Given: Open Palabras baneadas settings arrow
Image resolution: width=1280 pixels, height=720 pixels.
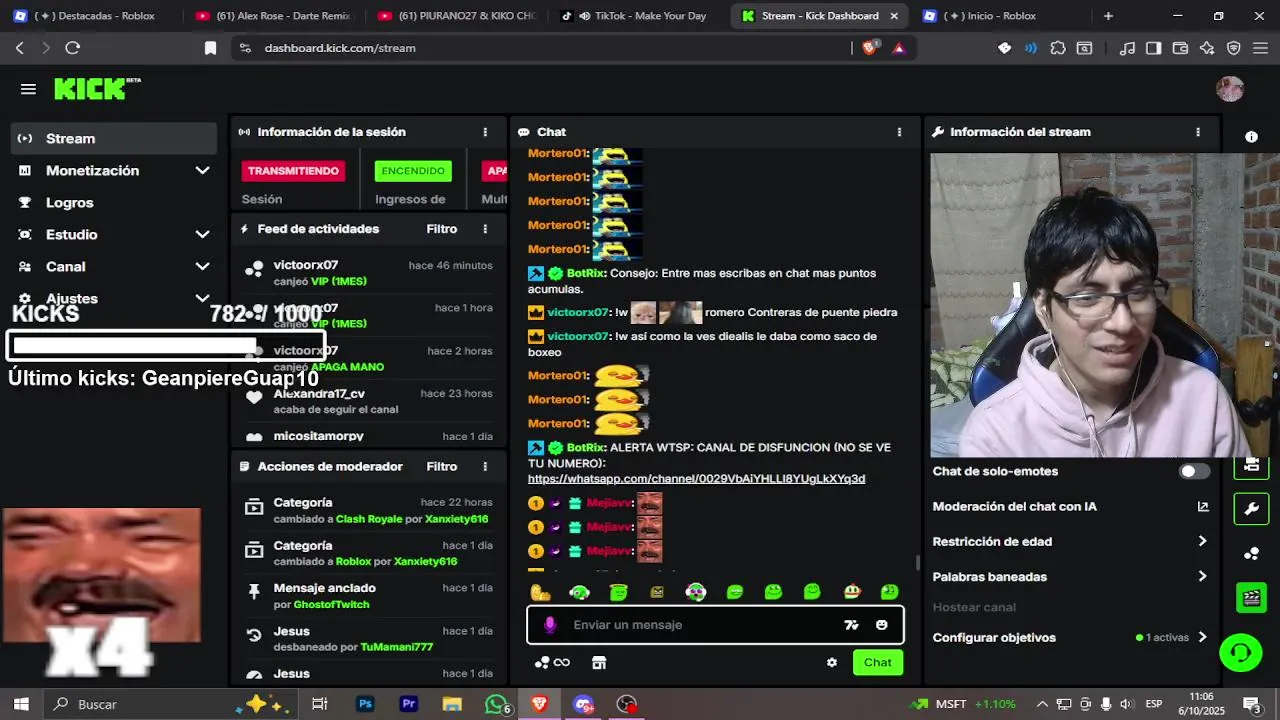Looking at the screenshot, I should pos(1202,577).
